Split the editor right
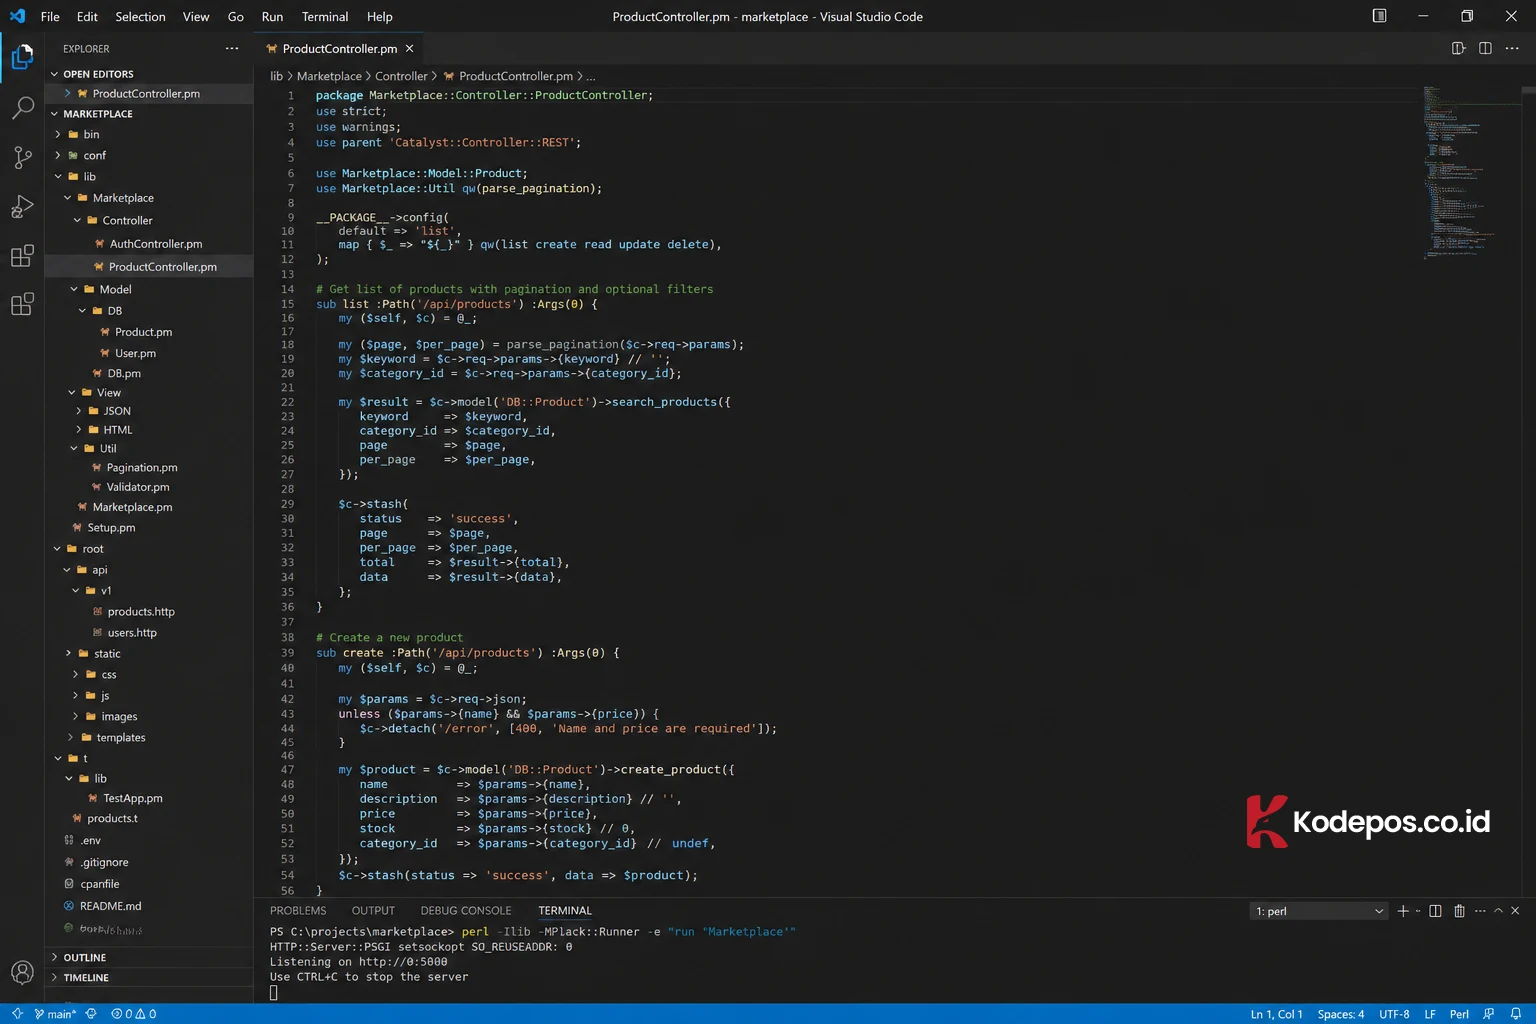The image size is (1536, 1024). click(1485, 48)
